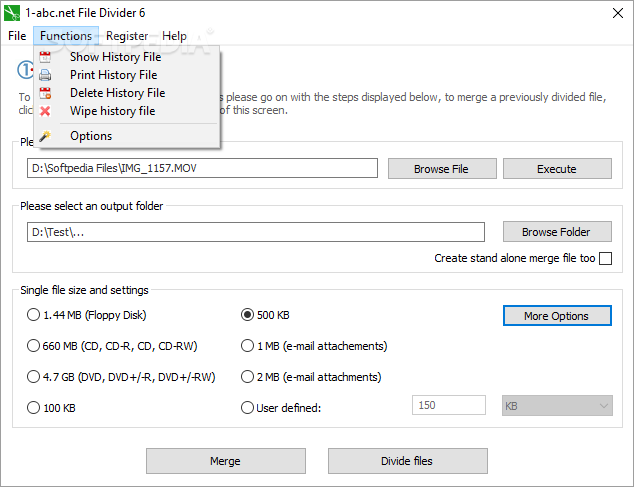Viewport: 634px width, 487px height.
Task: Click the Show History File calendar icon
Action: (45, 57)
